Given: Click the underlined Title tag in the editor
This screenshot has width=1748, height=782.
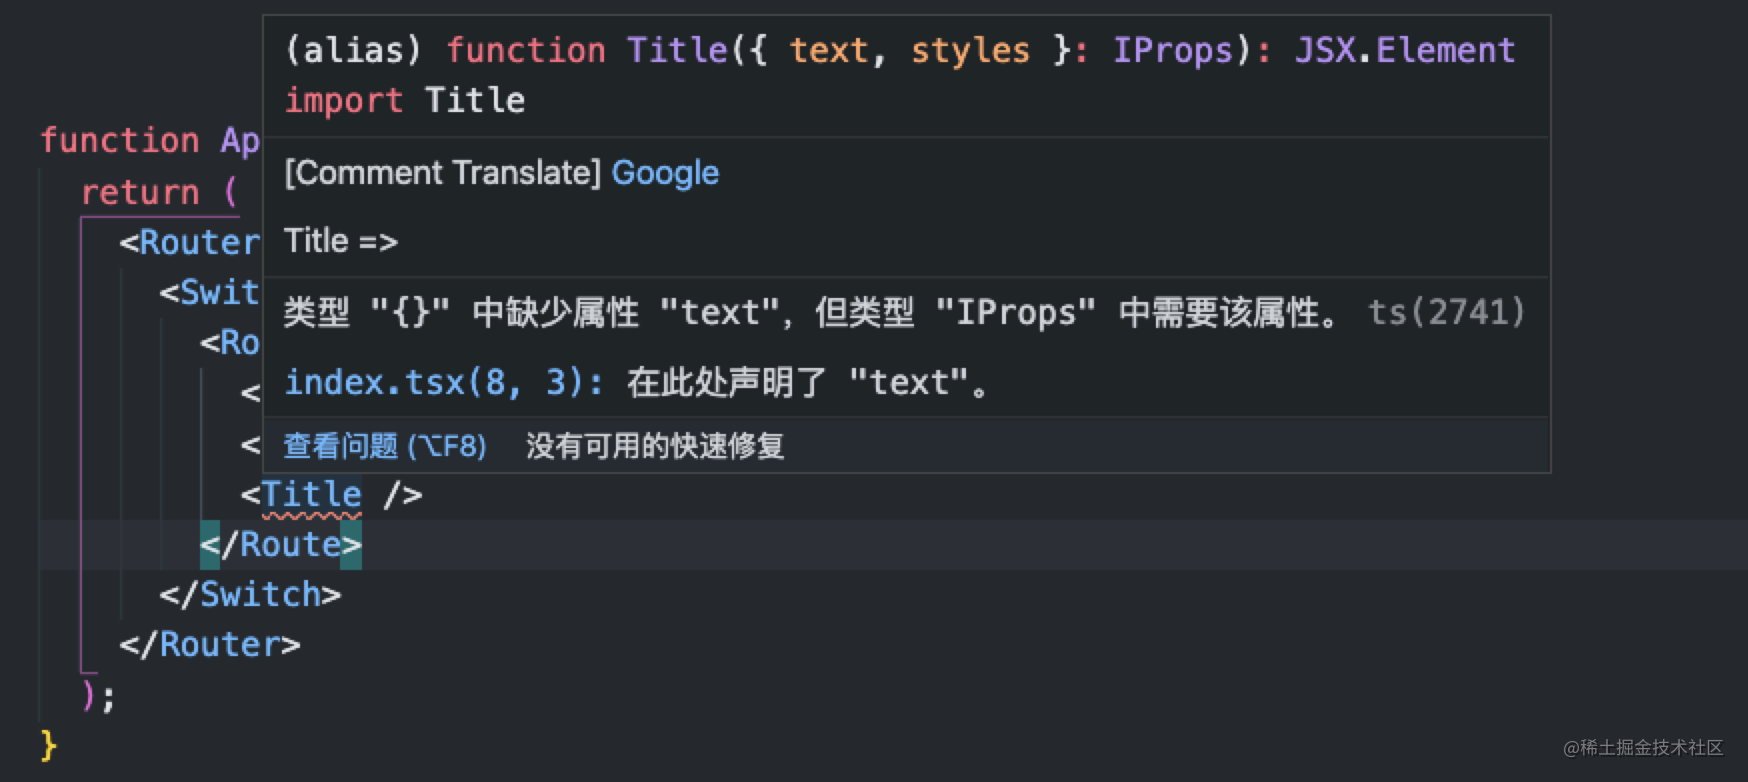Looking at the screenshot, I should pos(311,495).
